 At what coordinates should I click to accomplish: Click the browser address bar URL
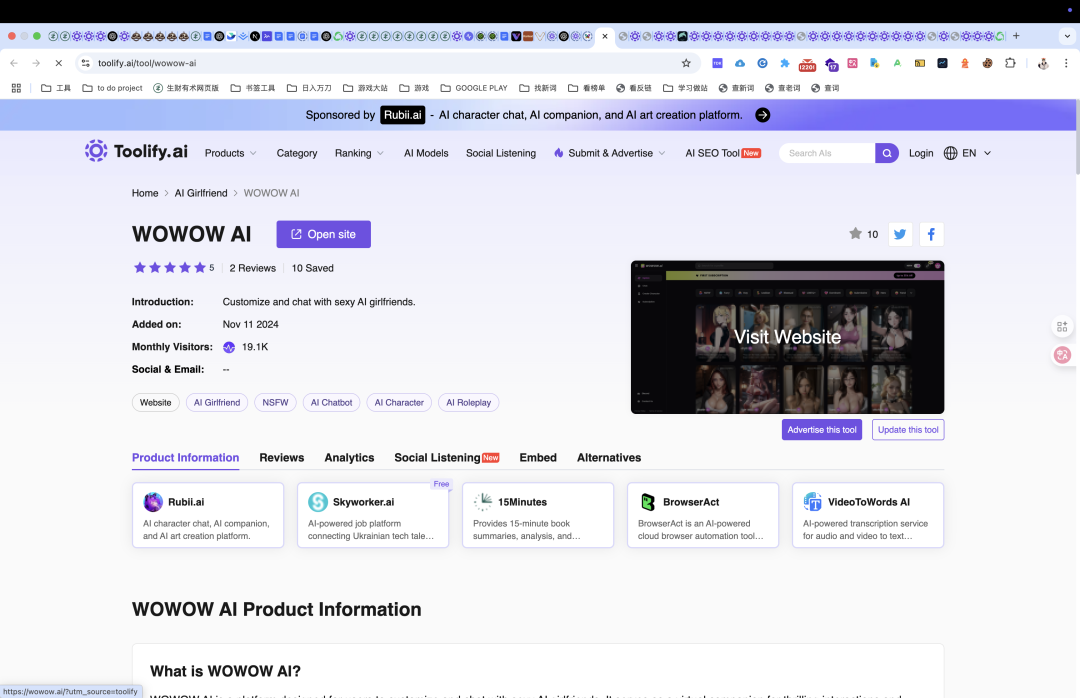[147, 63]
